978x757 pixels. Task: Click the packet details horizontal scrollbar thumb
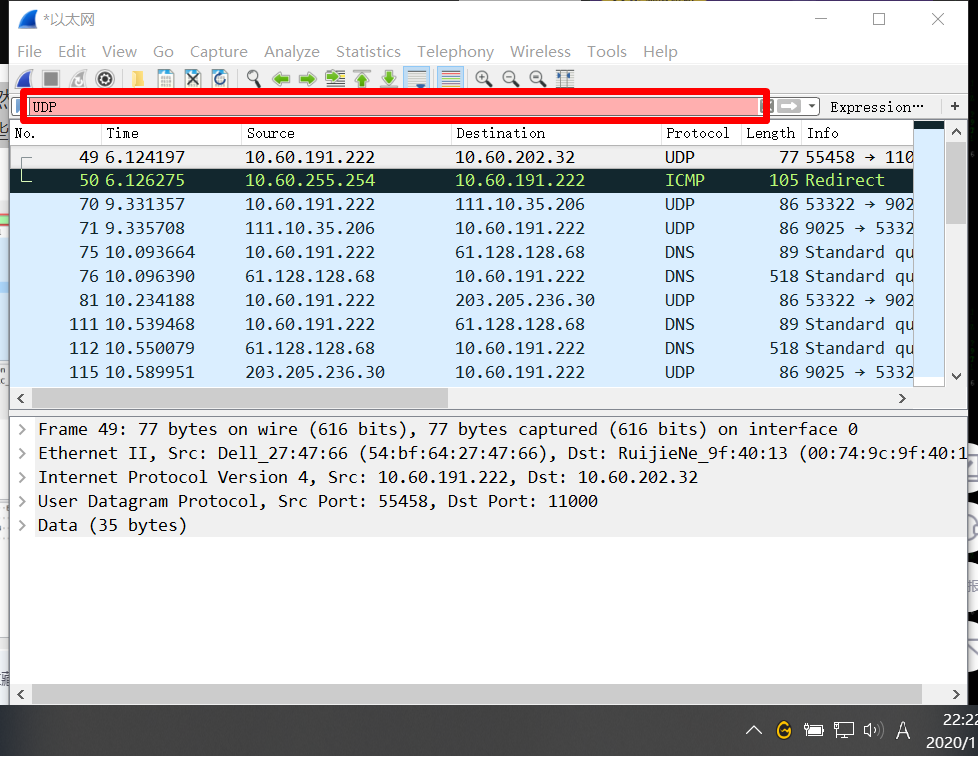(477, 693)
